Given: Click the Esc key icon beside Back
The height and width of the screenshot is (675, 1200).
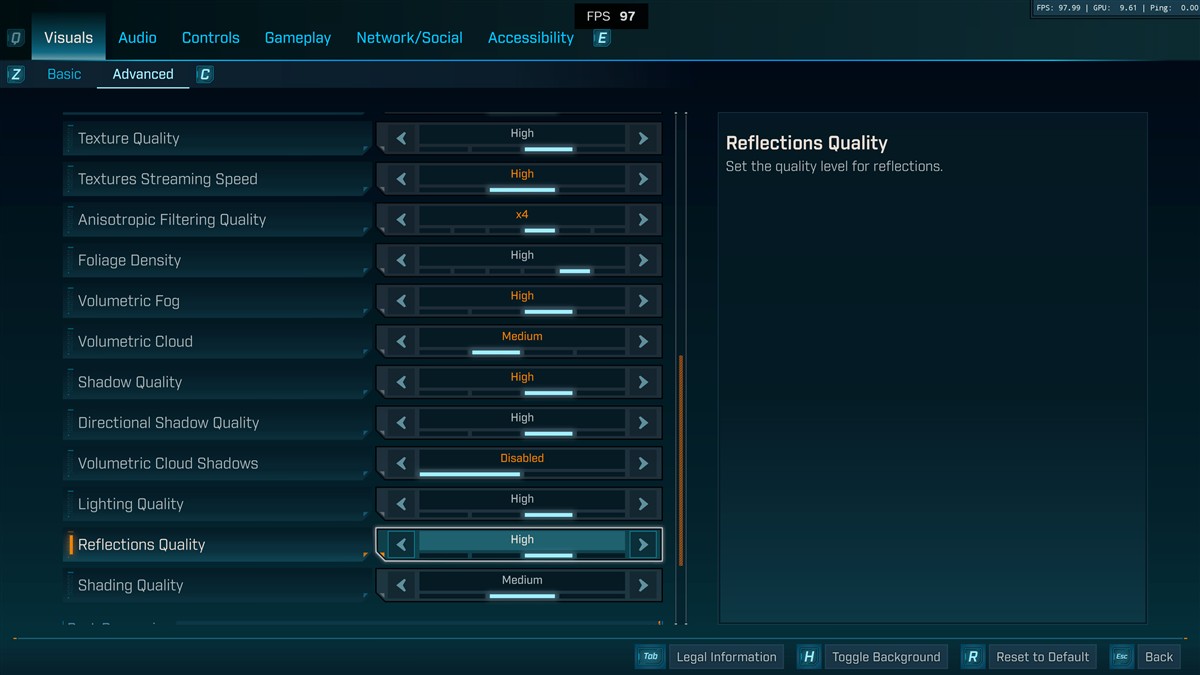Looking at the screenshot, I should click(x=1121, y=657).
